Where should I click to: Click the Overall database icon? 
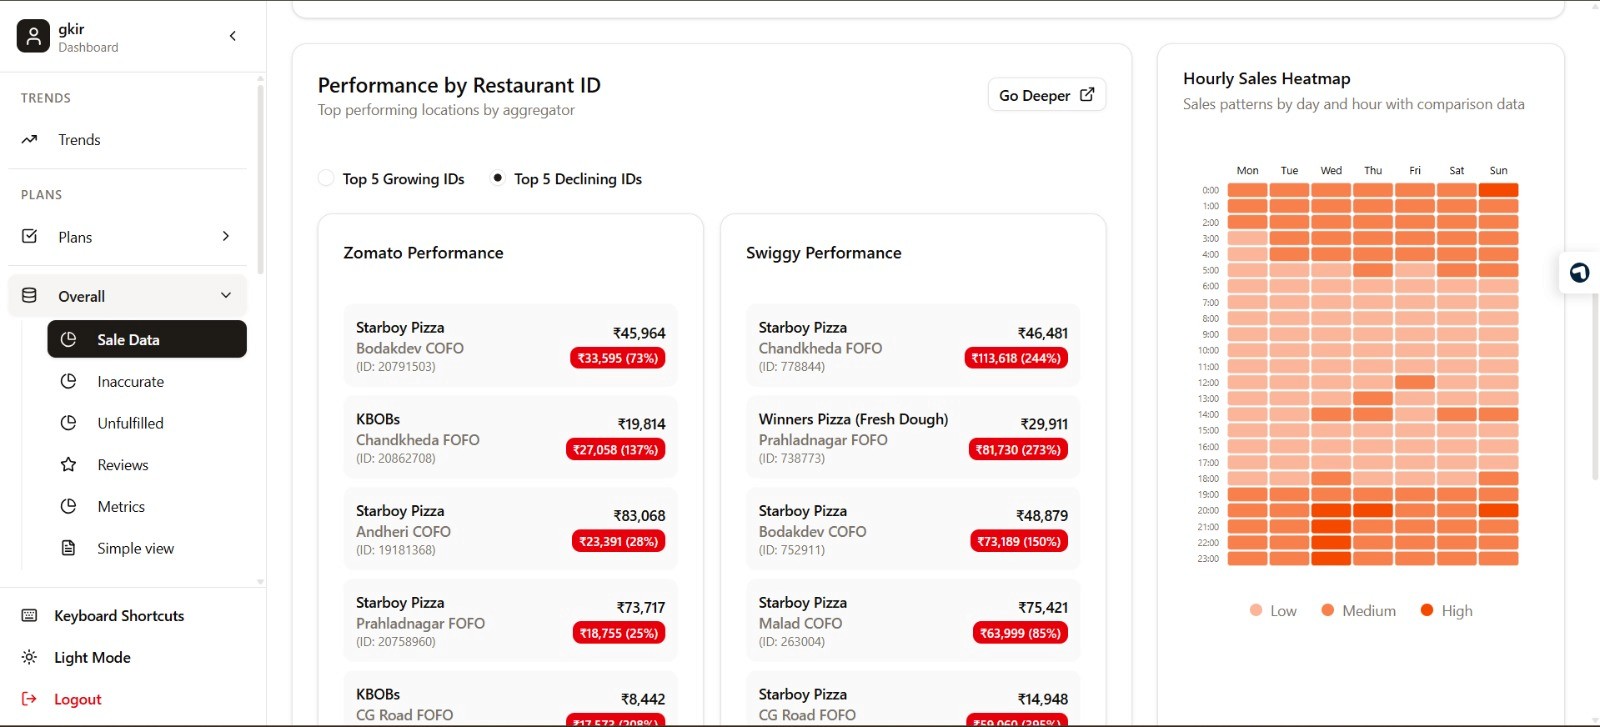(30, 296)
